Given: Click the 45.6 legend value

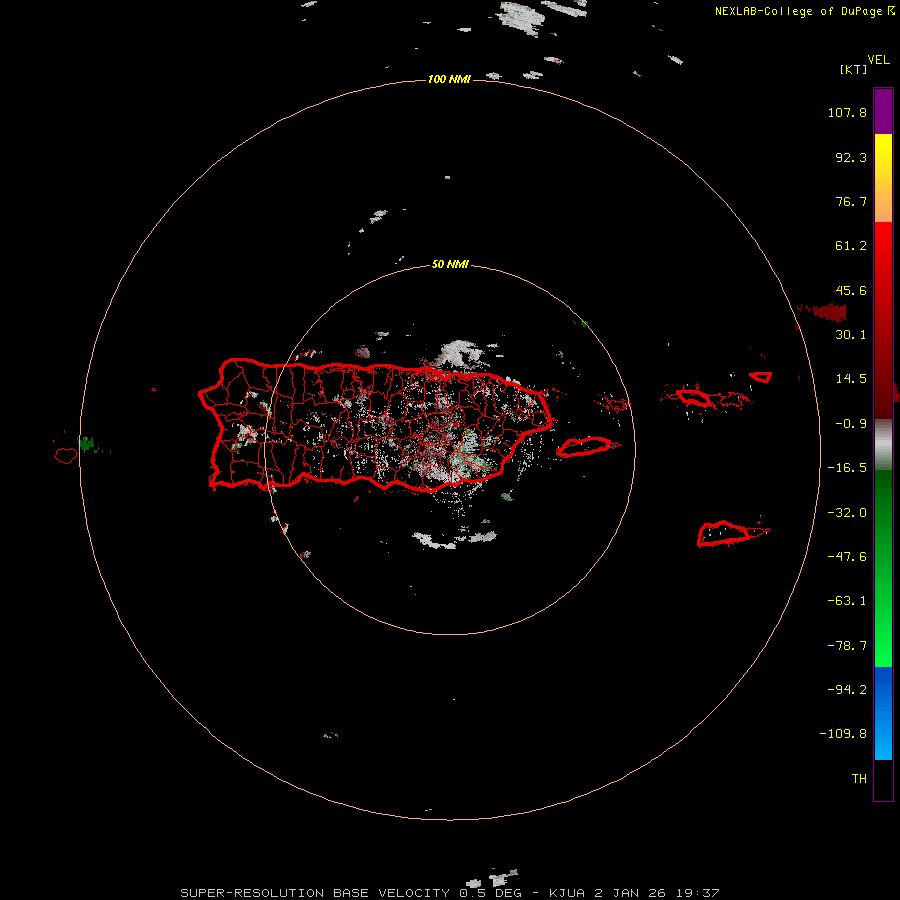Looking at the screenshot, I should coord(851,290).
